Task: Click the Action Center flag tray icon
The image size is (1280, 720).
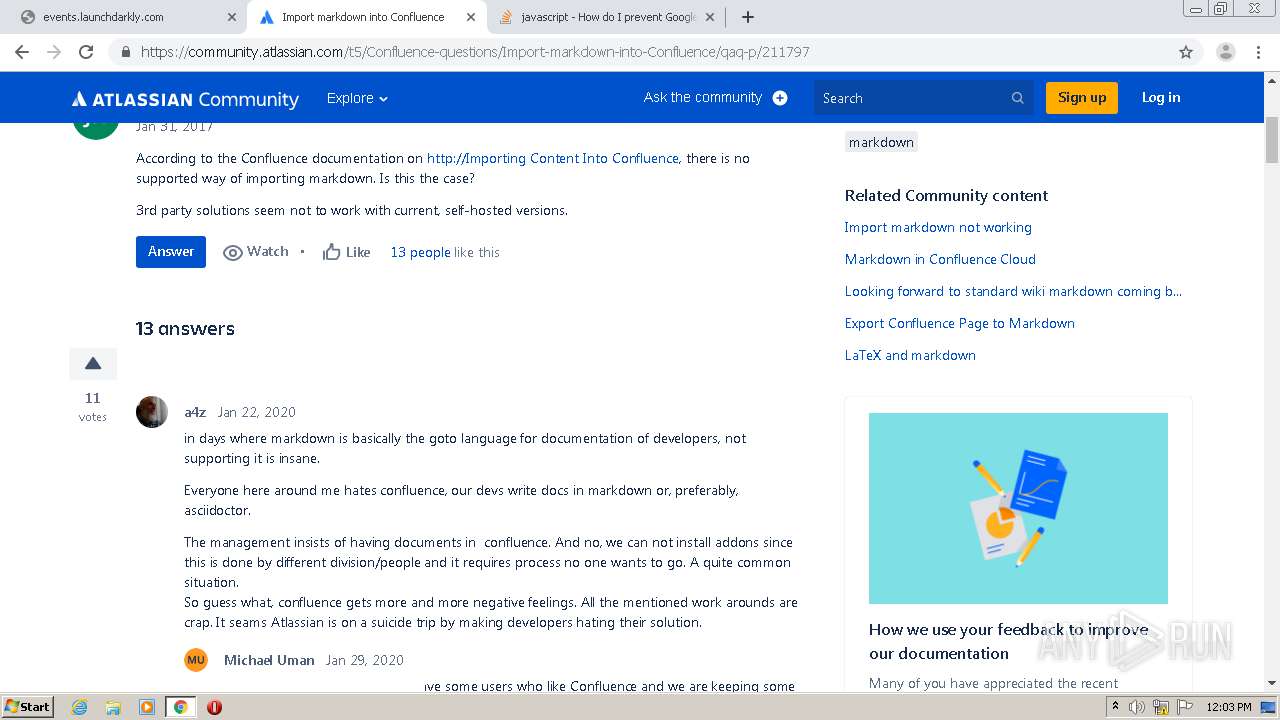Action: 1184,707
